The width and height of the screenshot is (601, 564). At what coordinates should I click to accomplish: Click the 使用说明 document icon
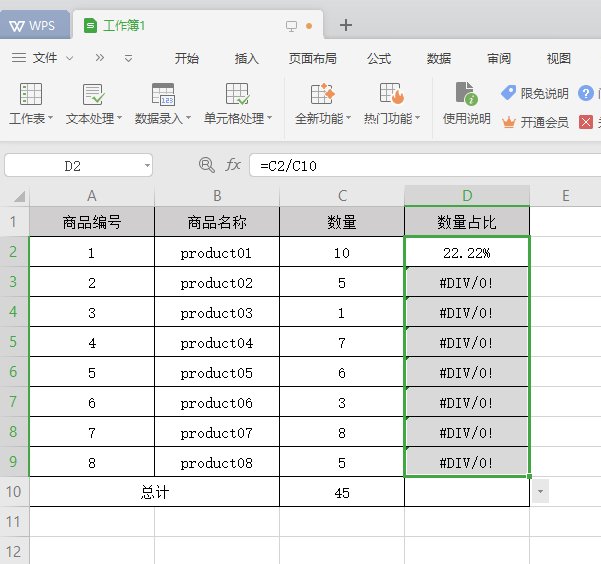pos(466,93)
